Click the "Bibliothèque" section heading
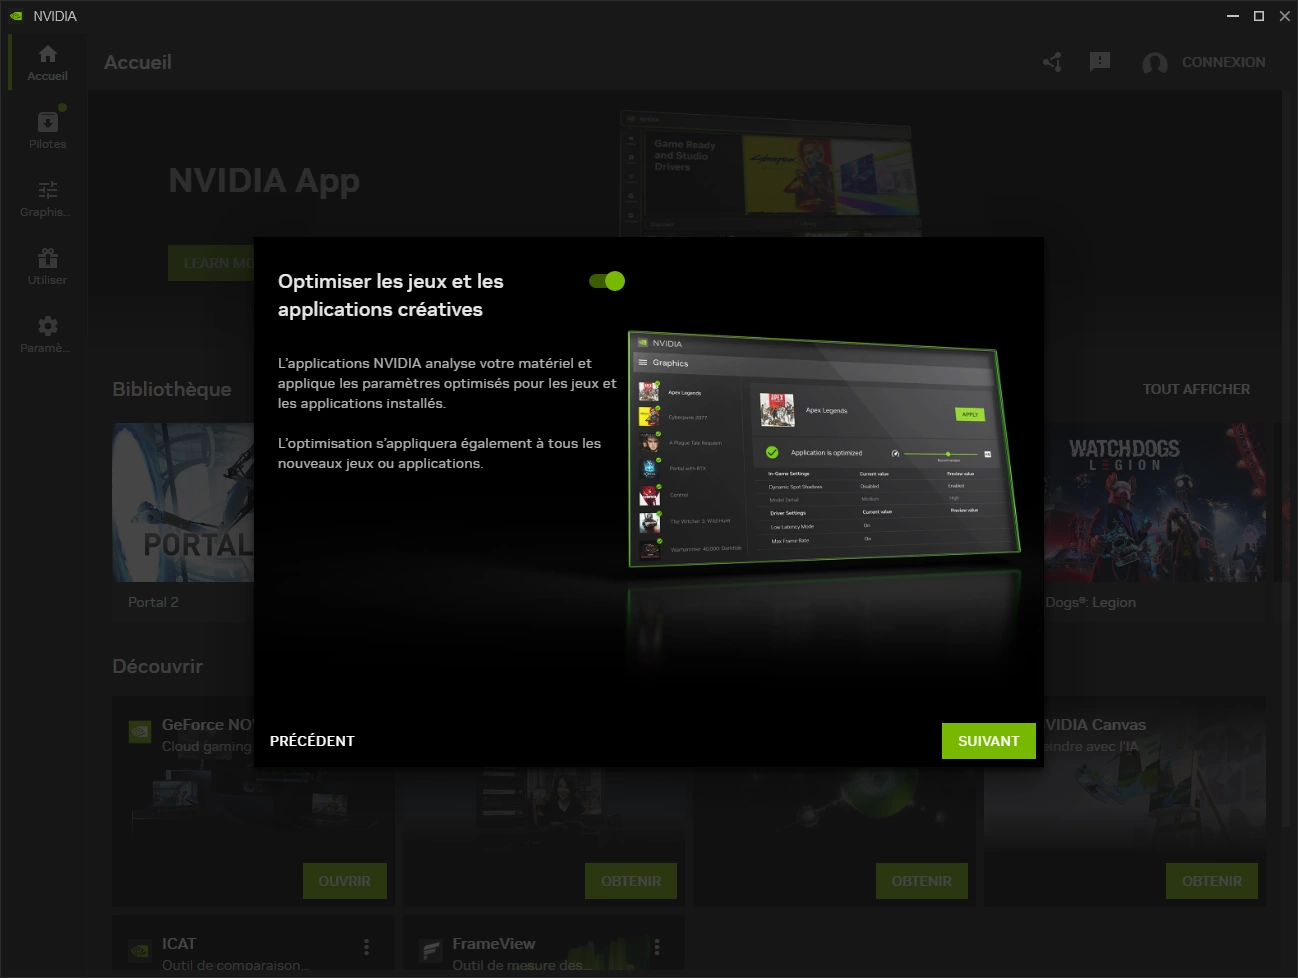Viewport: 1298px width, 978px height. pyautogui.click(x=172, y=389)
